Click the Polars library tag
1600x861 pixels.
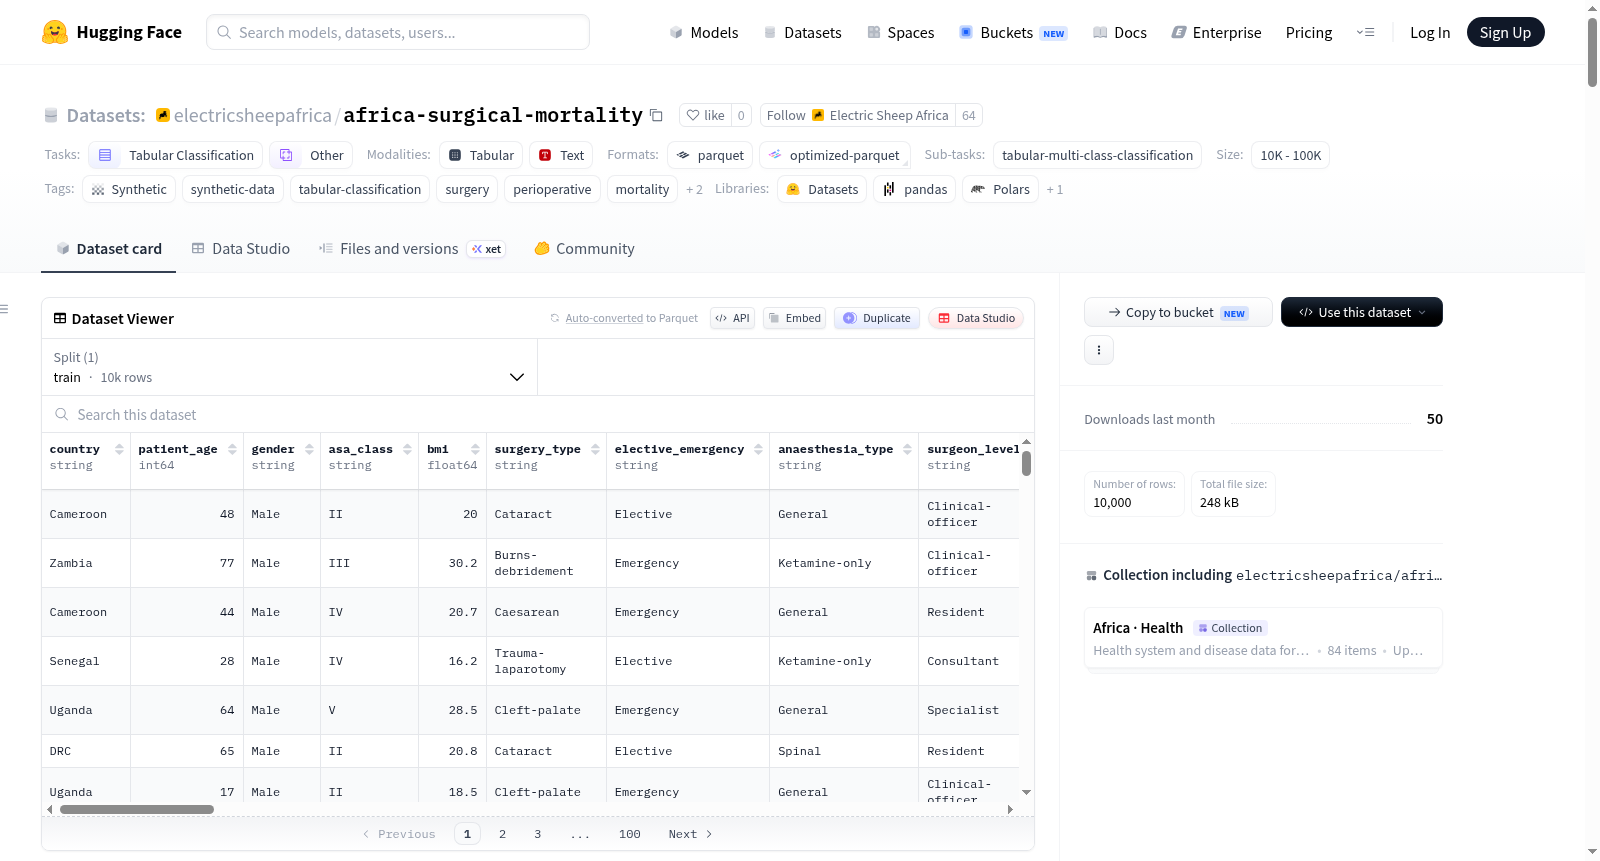pyautogui.click(x=1000, y=189)
